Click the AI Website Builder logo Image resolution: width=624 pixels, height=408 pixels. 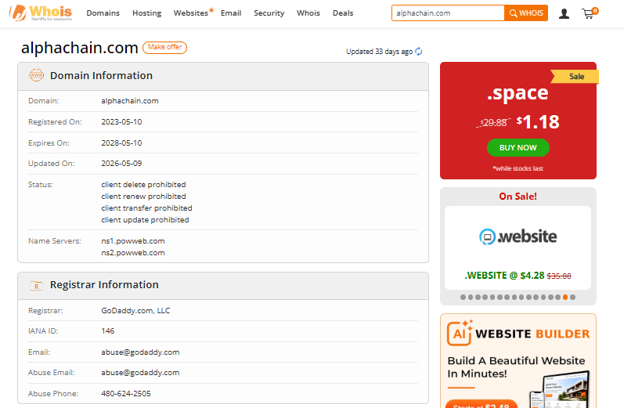pos(518,333)
